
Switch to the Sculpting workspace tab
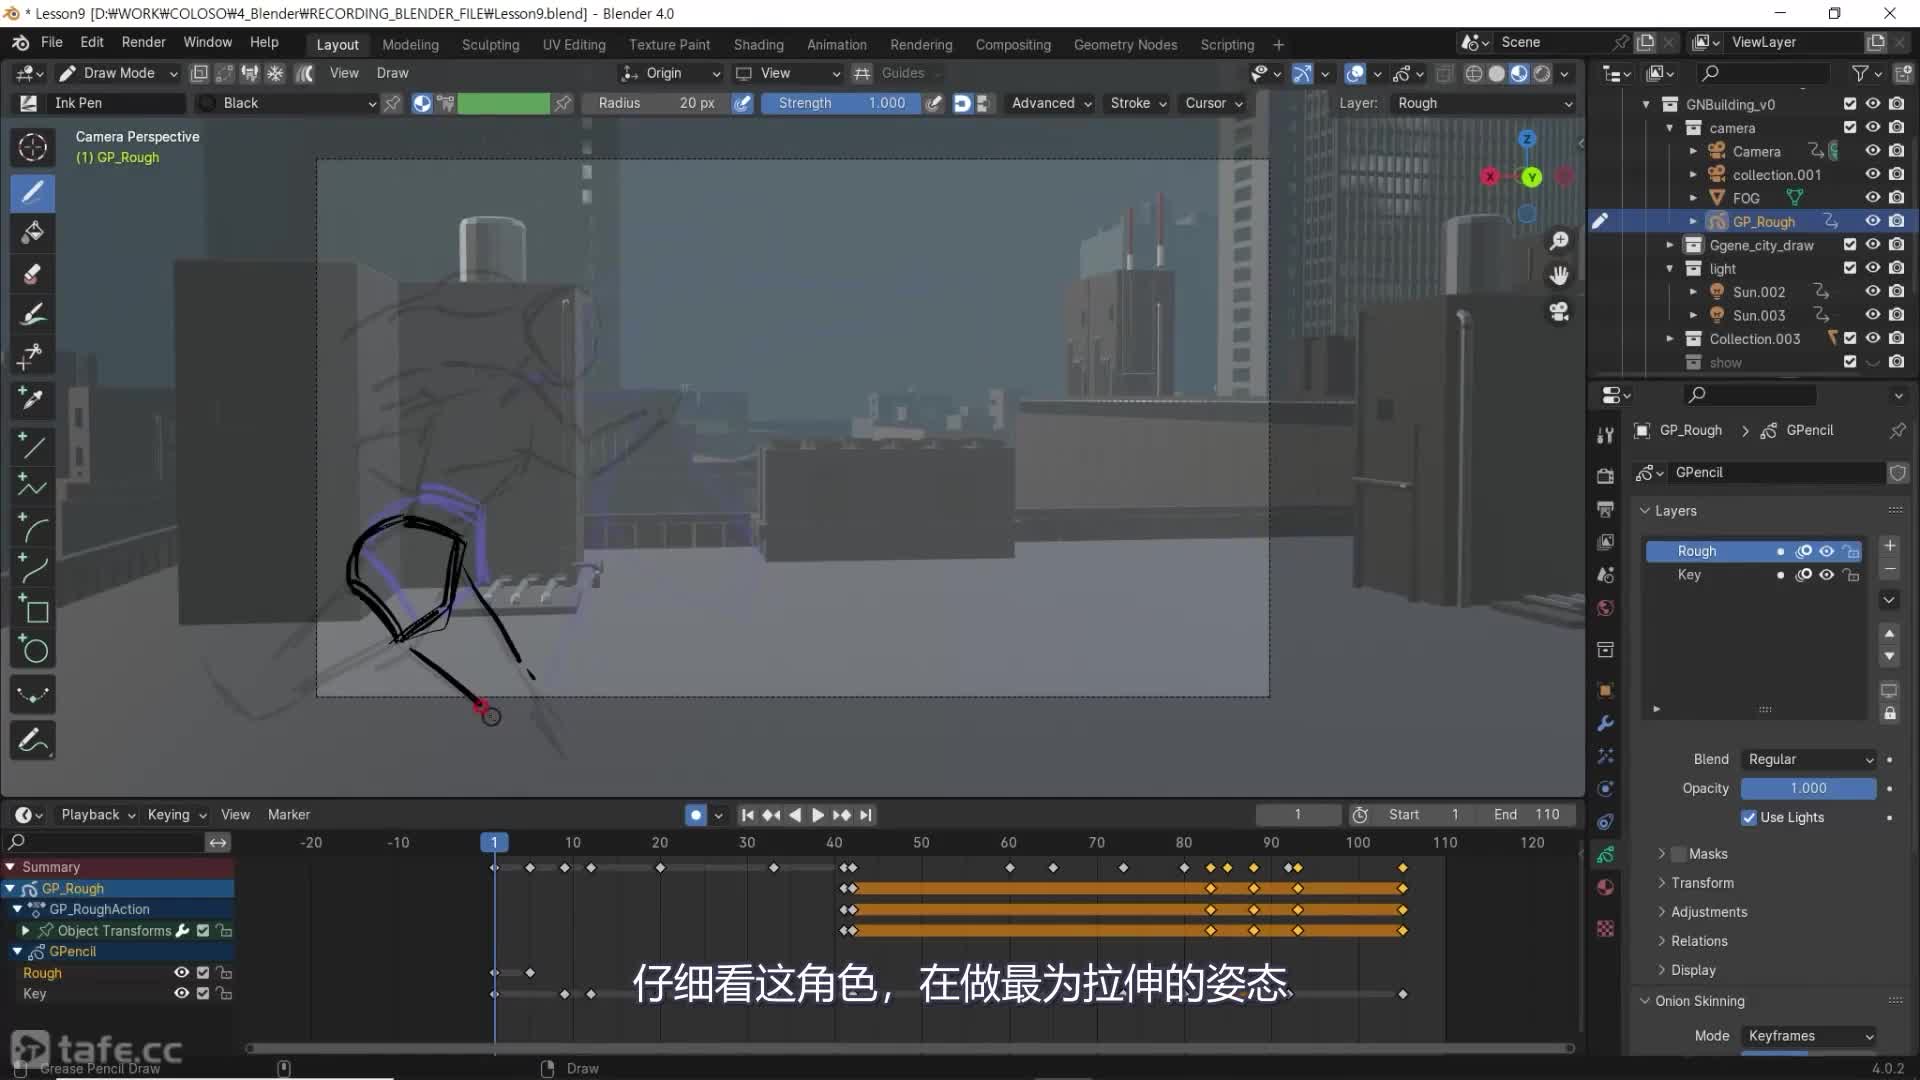pos(490,45)
